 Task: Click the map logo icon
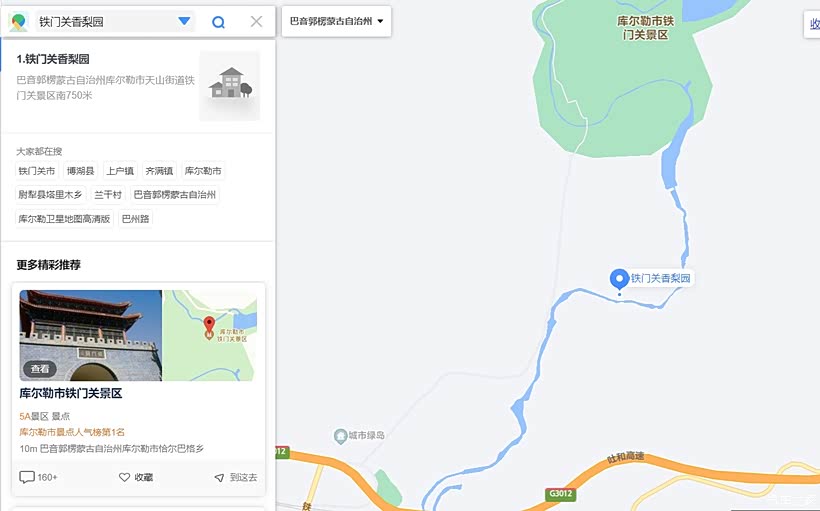(x=18, y=22)
